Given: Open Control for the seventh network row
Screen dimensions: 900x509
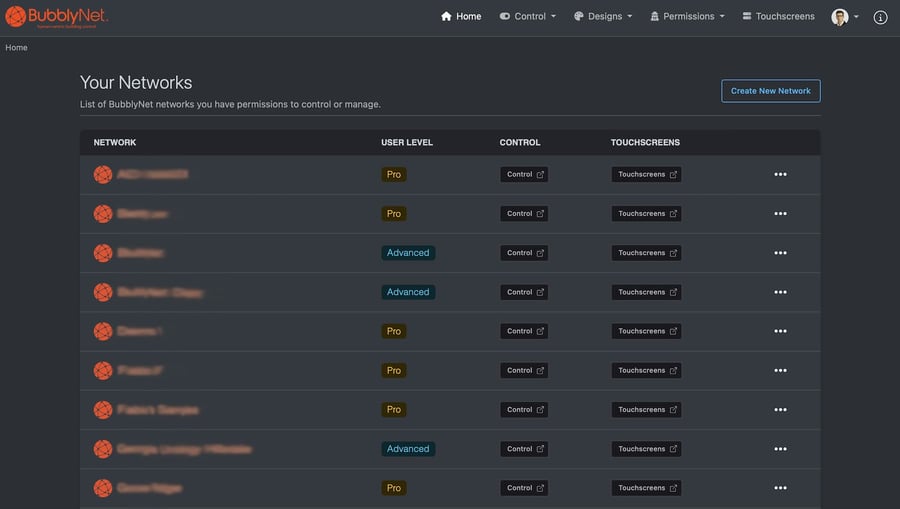Looking at the screenshot, I should tap(524, 410).
